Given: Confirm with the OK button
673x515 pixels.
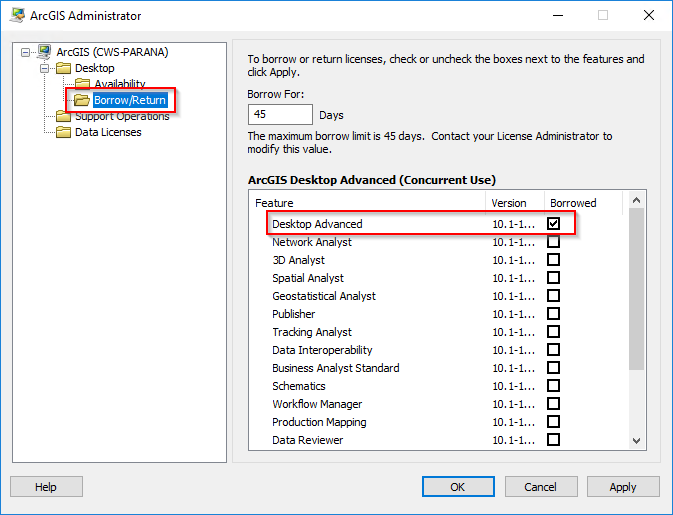Looking at the screenshot, I should (x=458, y=487).
